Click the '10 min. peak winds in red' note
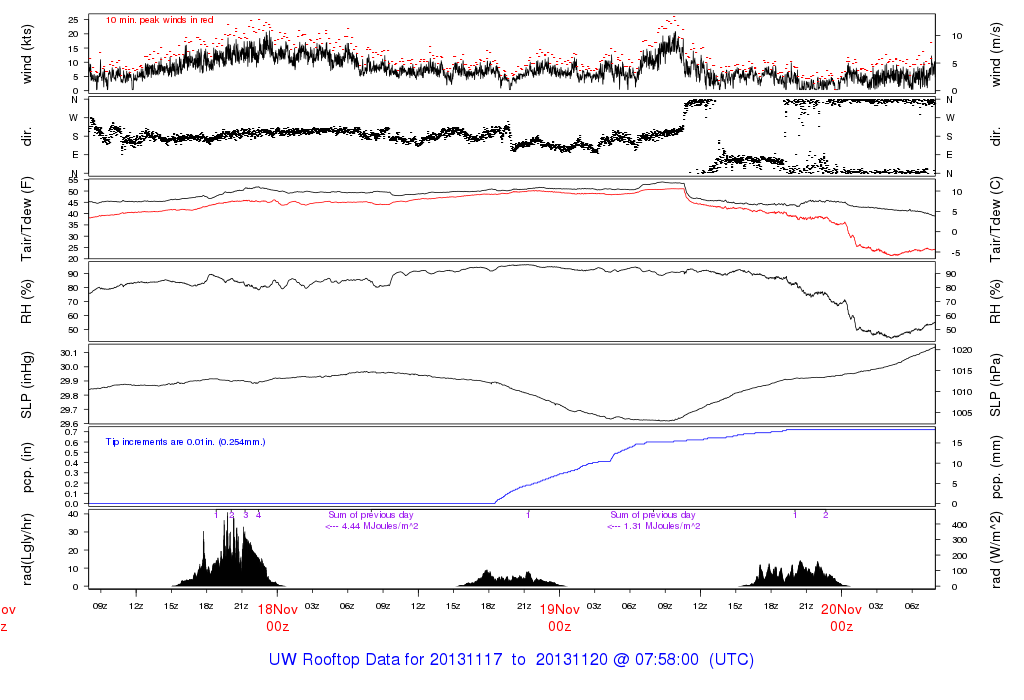This screenshot has height=700, width=1024. pyautogui.click(x=159, y=20)
